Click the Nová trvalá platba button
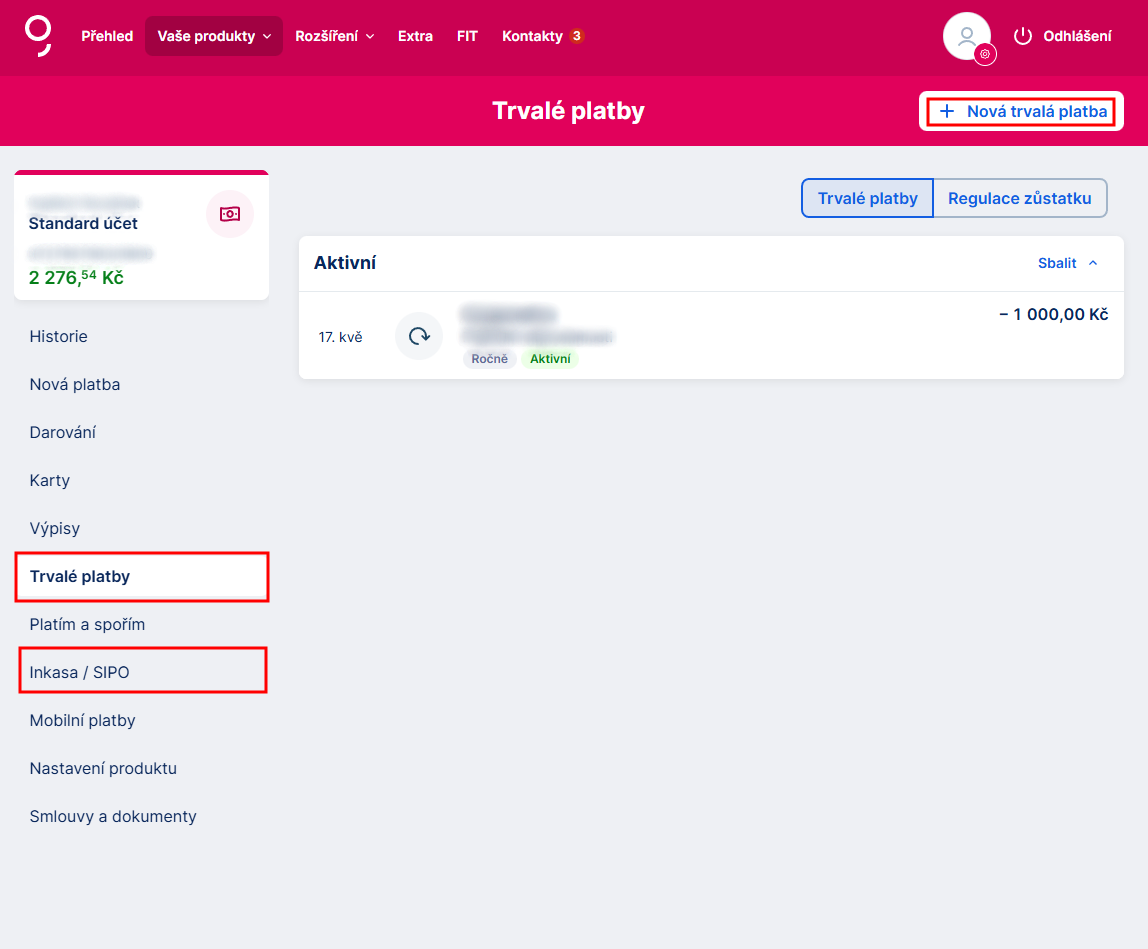Screen dimensions: 1148x949 pos(1020,111)
